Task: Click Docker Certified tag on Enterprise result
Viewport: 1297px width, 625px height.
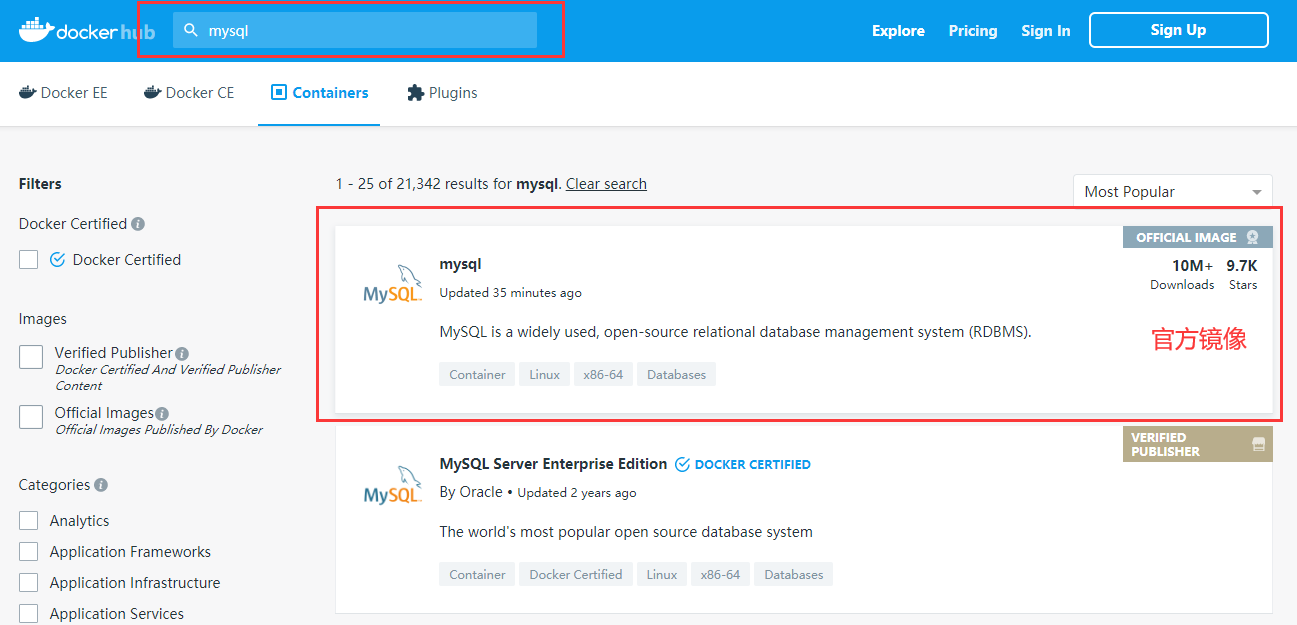Action: click(x=576, y=575)
